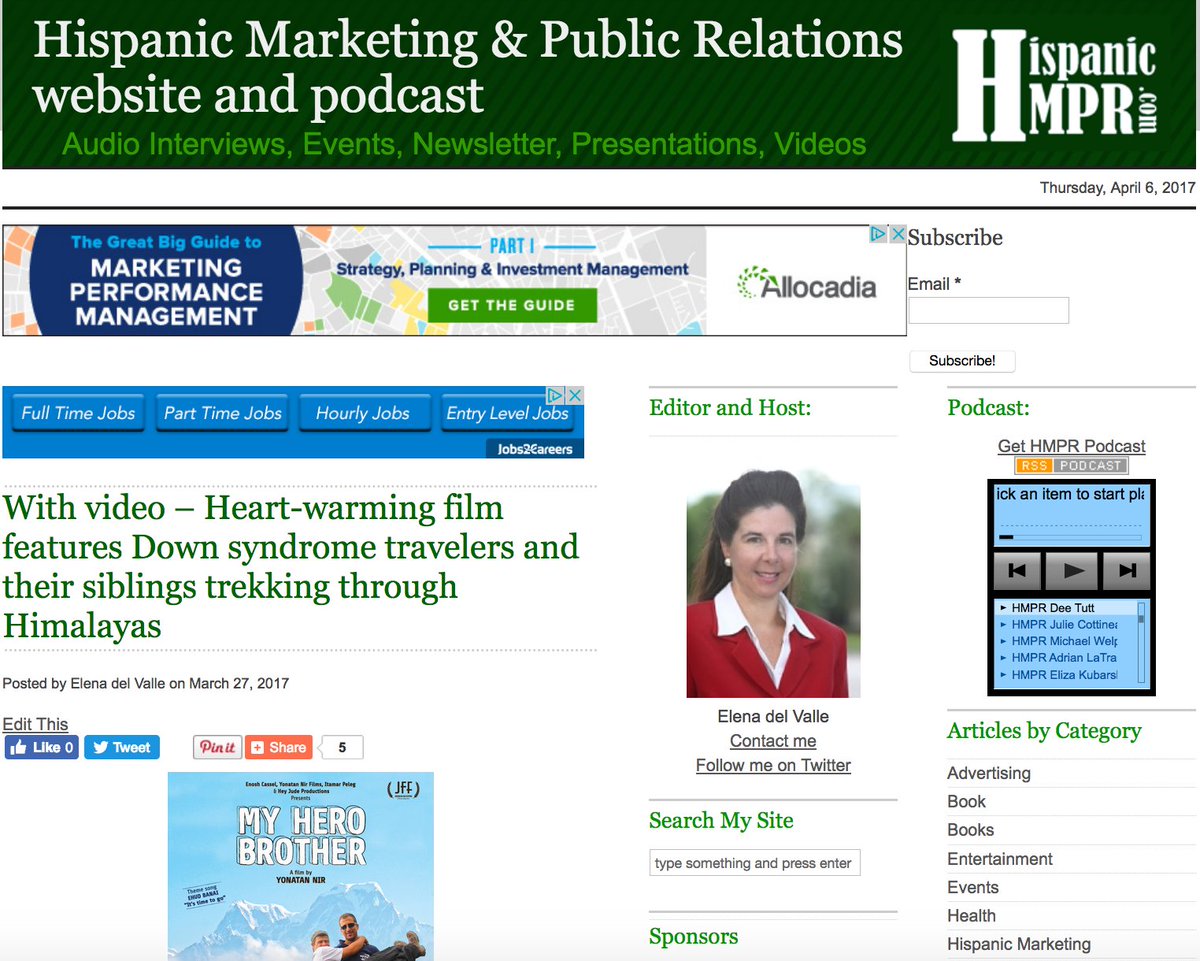Close the Allocadia banner ad

897,234
